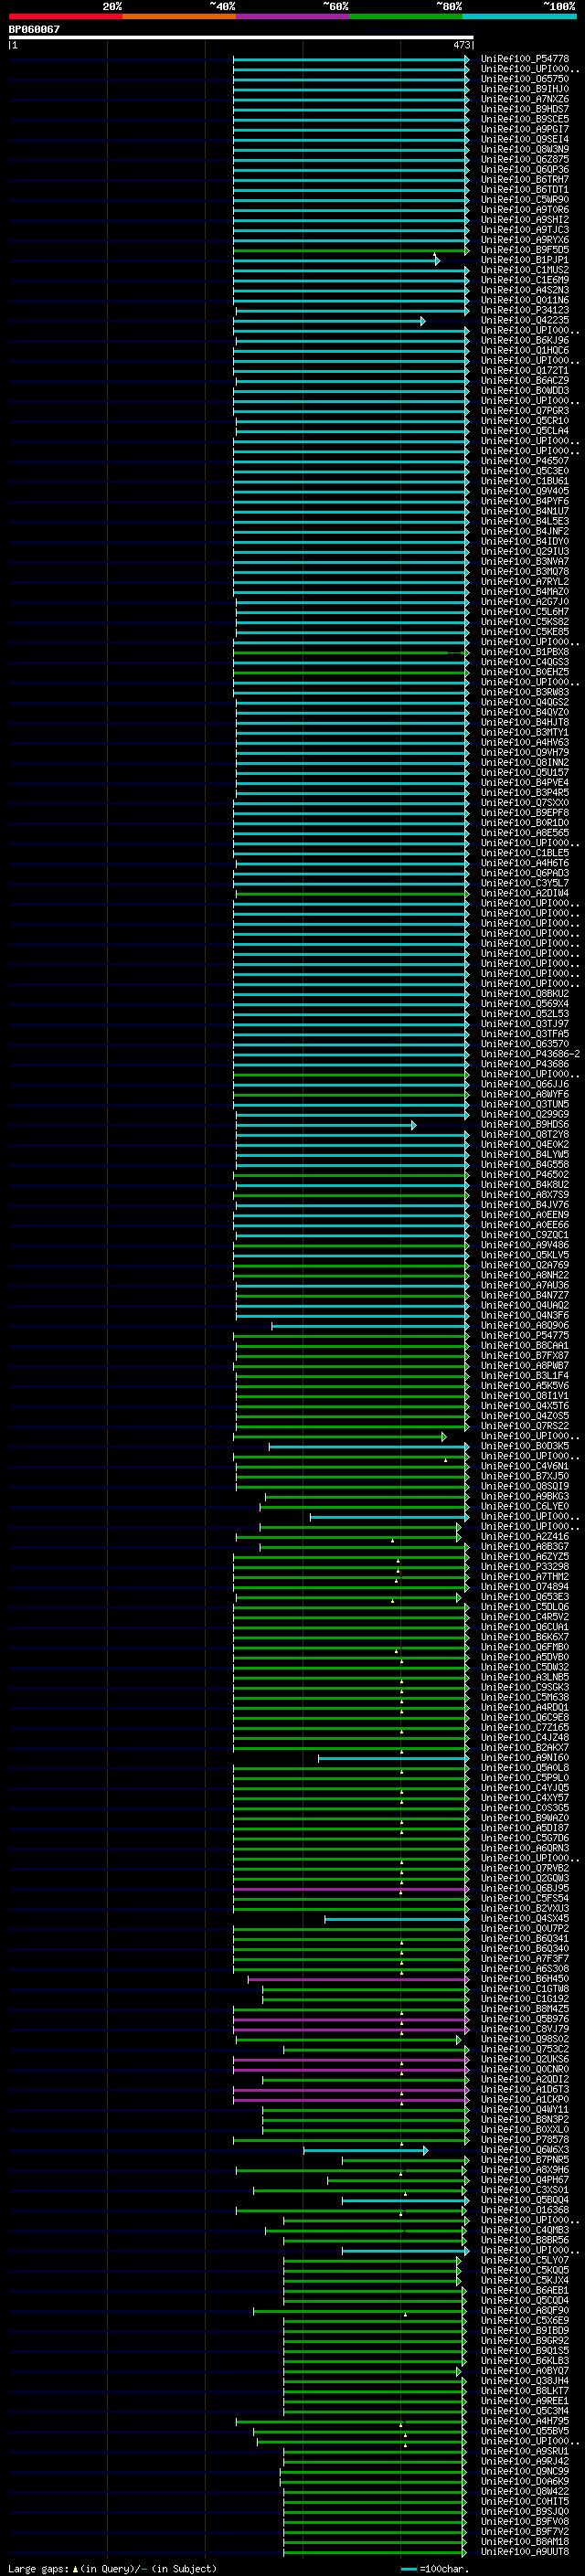Select label UniRef100_B0D3K5
Image resolution: width=585 pixels, height=2576 pixels.
[x=525, y=1446]
